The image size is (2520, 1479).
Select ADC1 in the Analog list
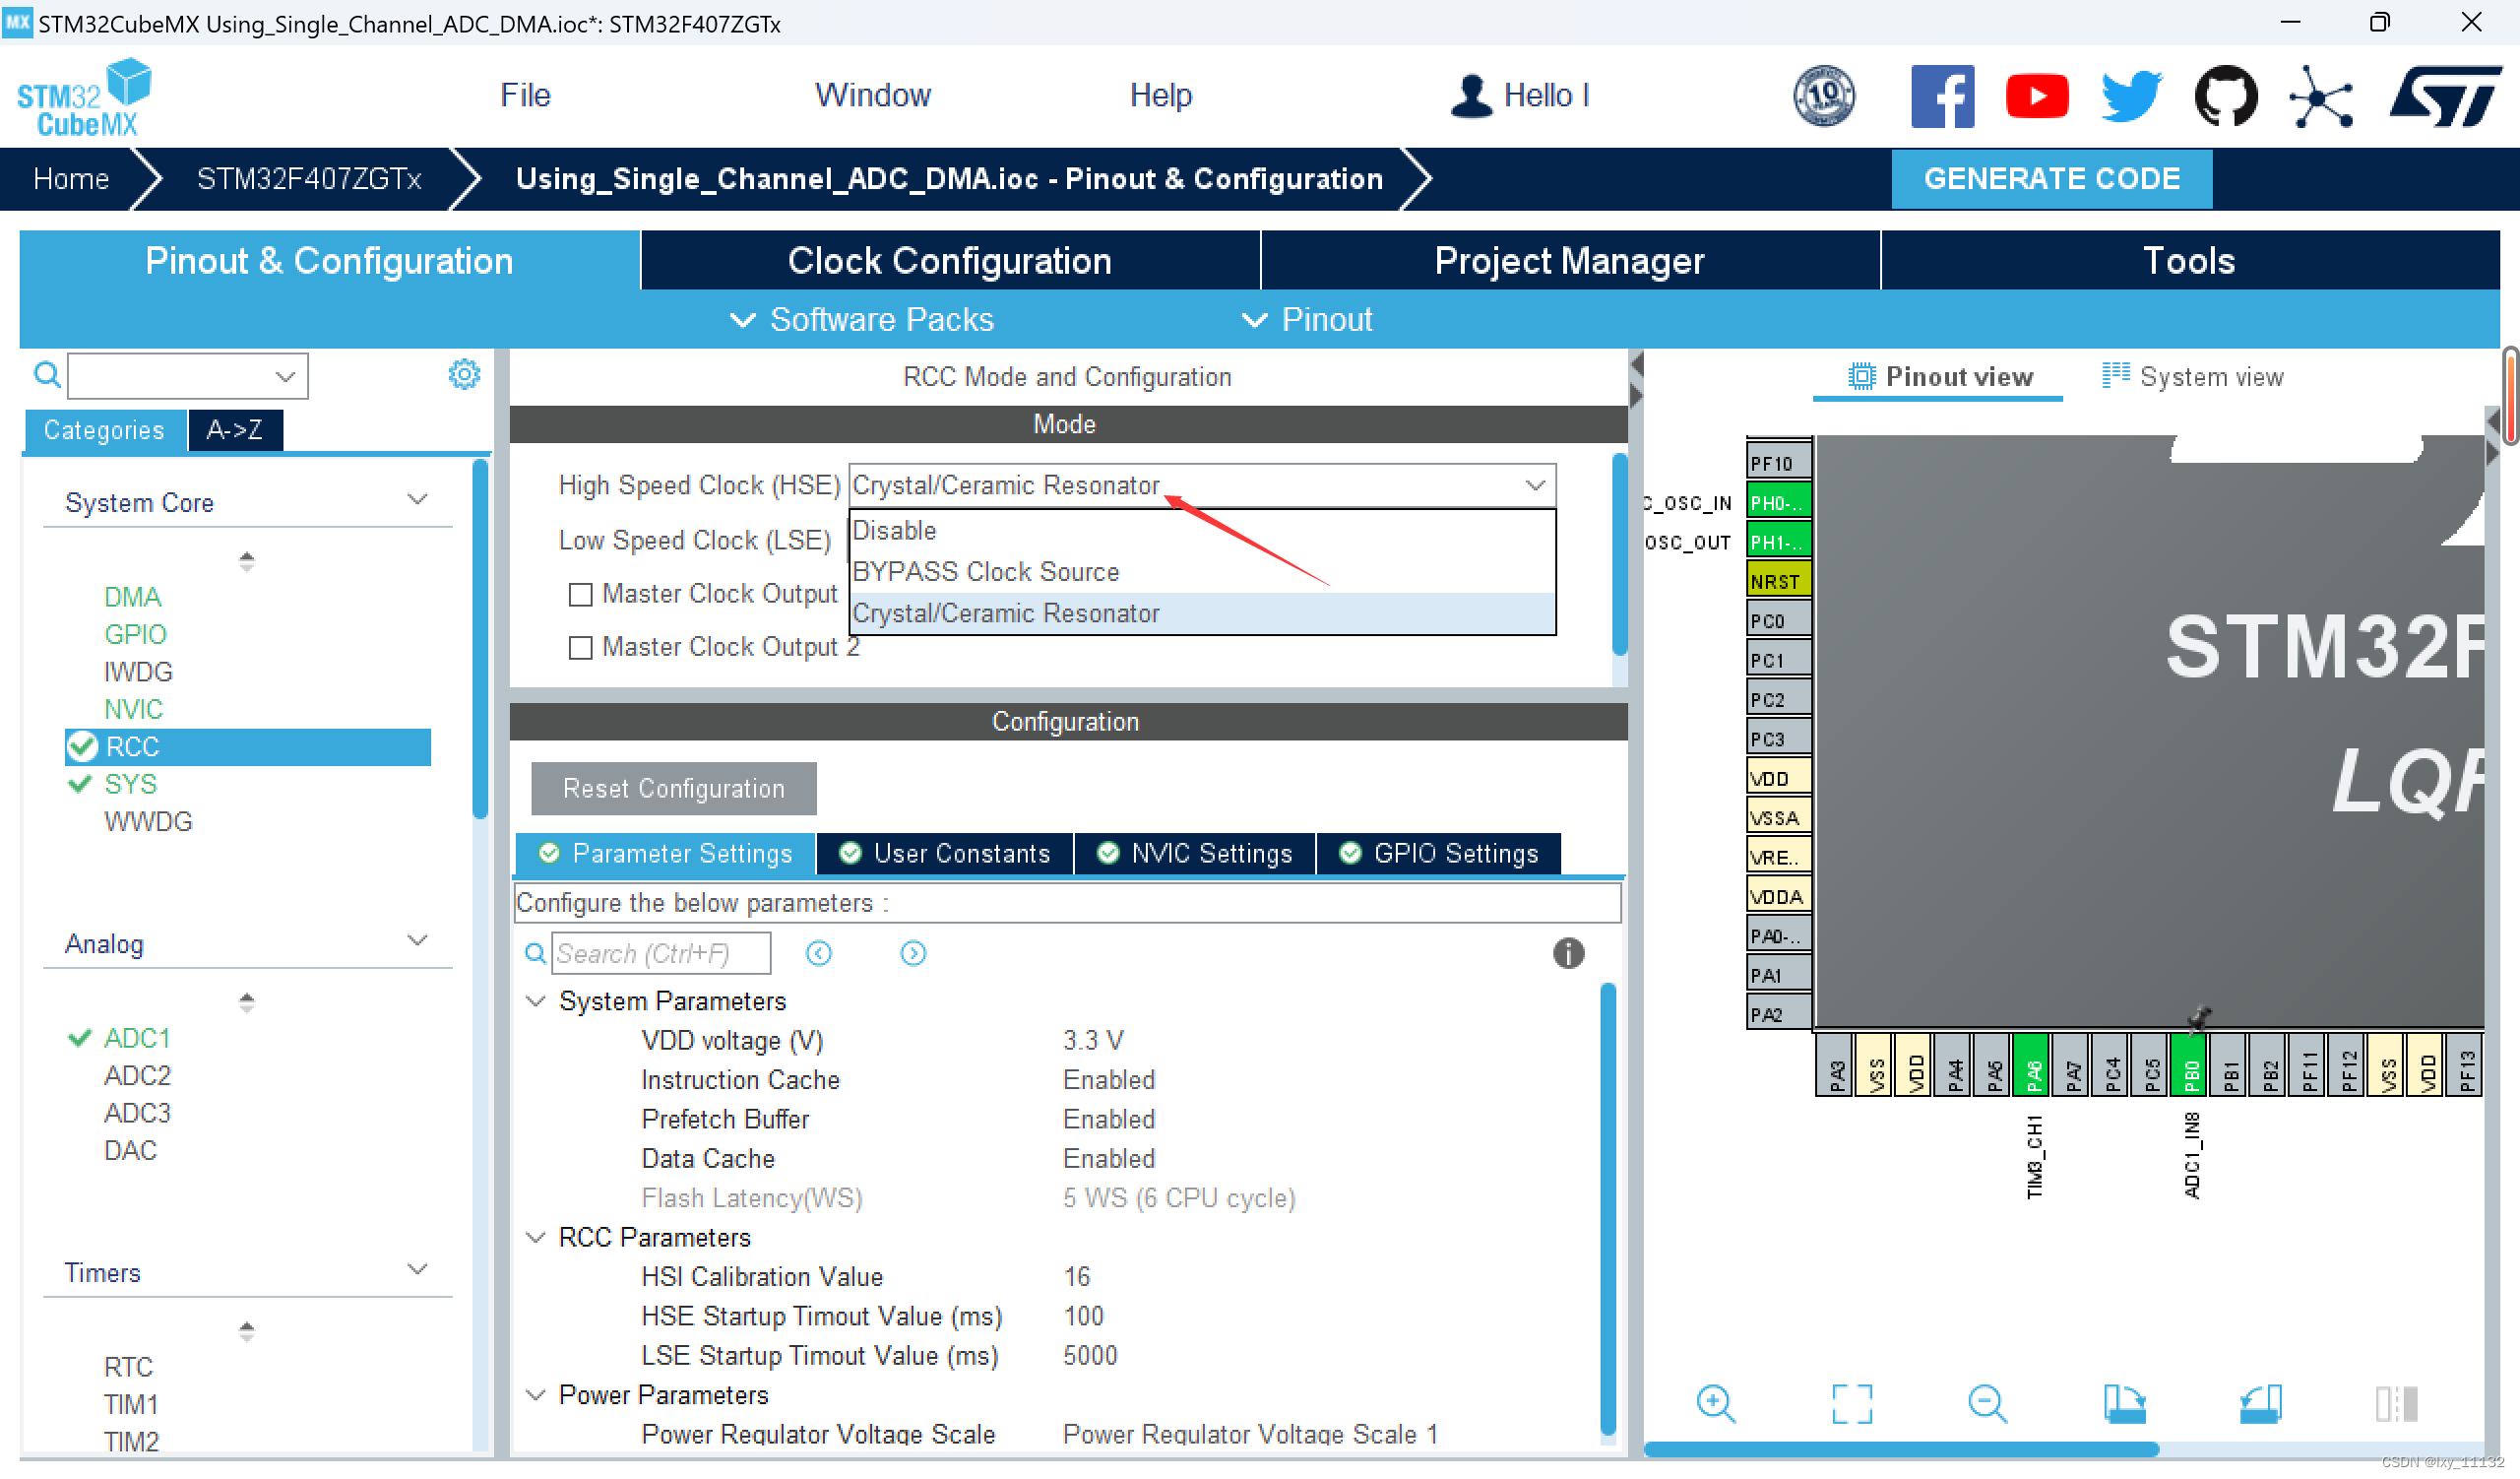[x=137, y=1038]
